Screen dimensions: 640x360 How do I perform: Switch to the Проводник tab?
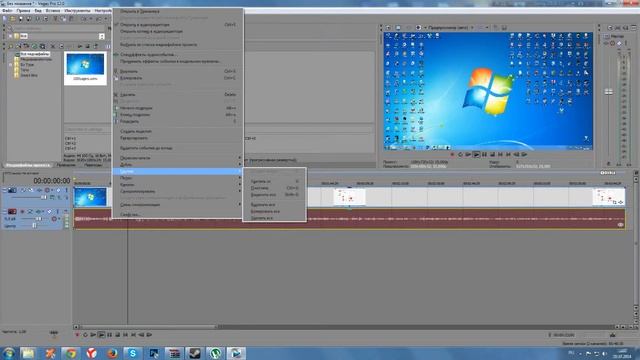pyautogui.click(x=66, y=165)
